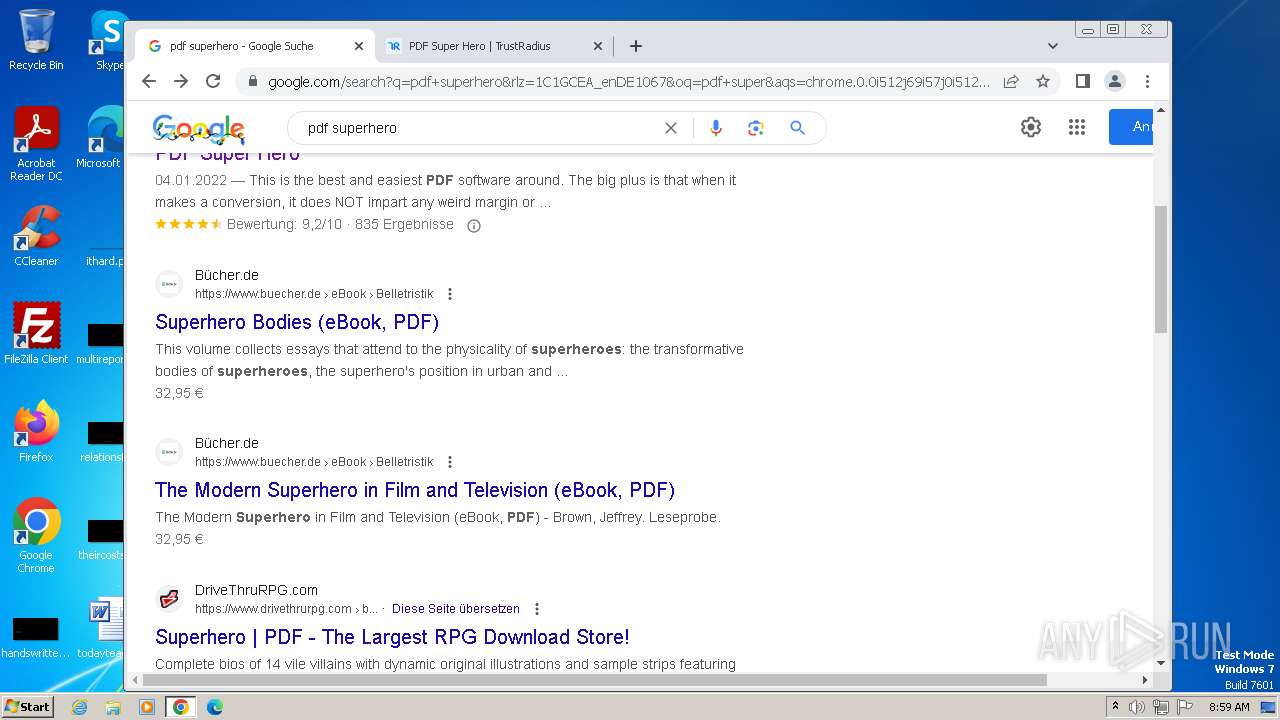
Task: Open options for Modern Superhero Bücher.de result
Action: pyautogui.click(x=450, y=462)
